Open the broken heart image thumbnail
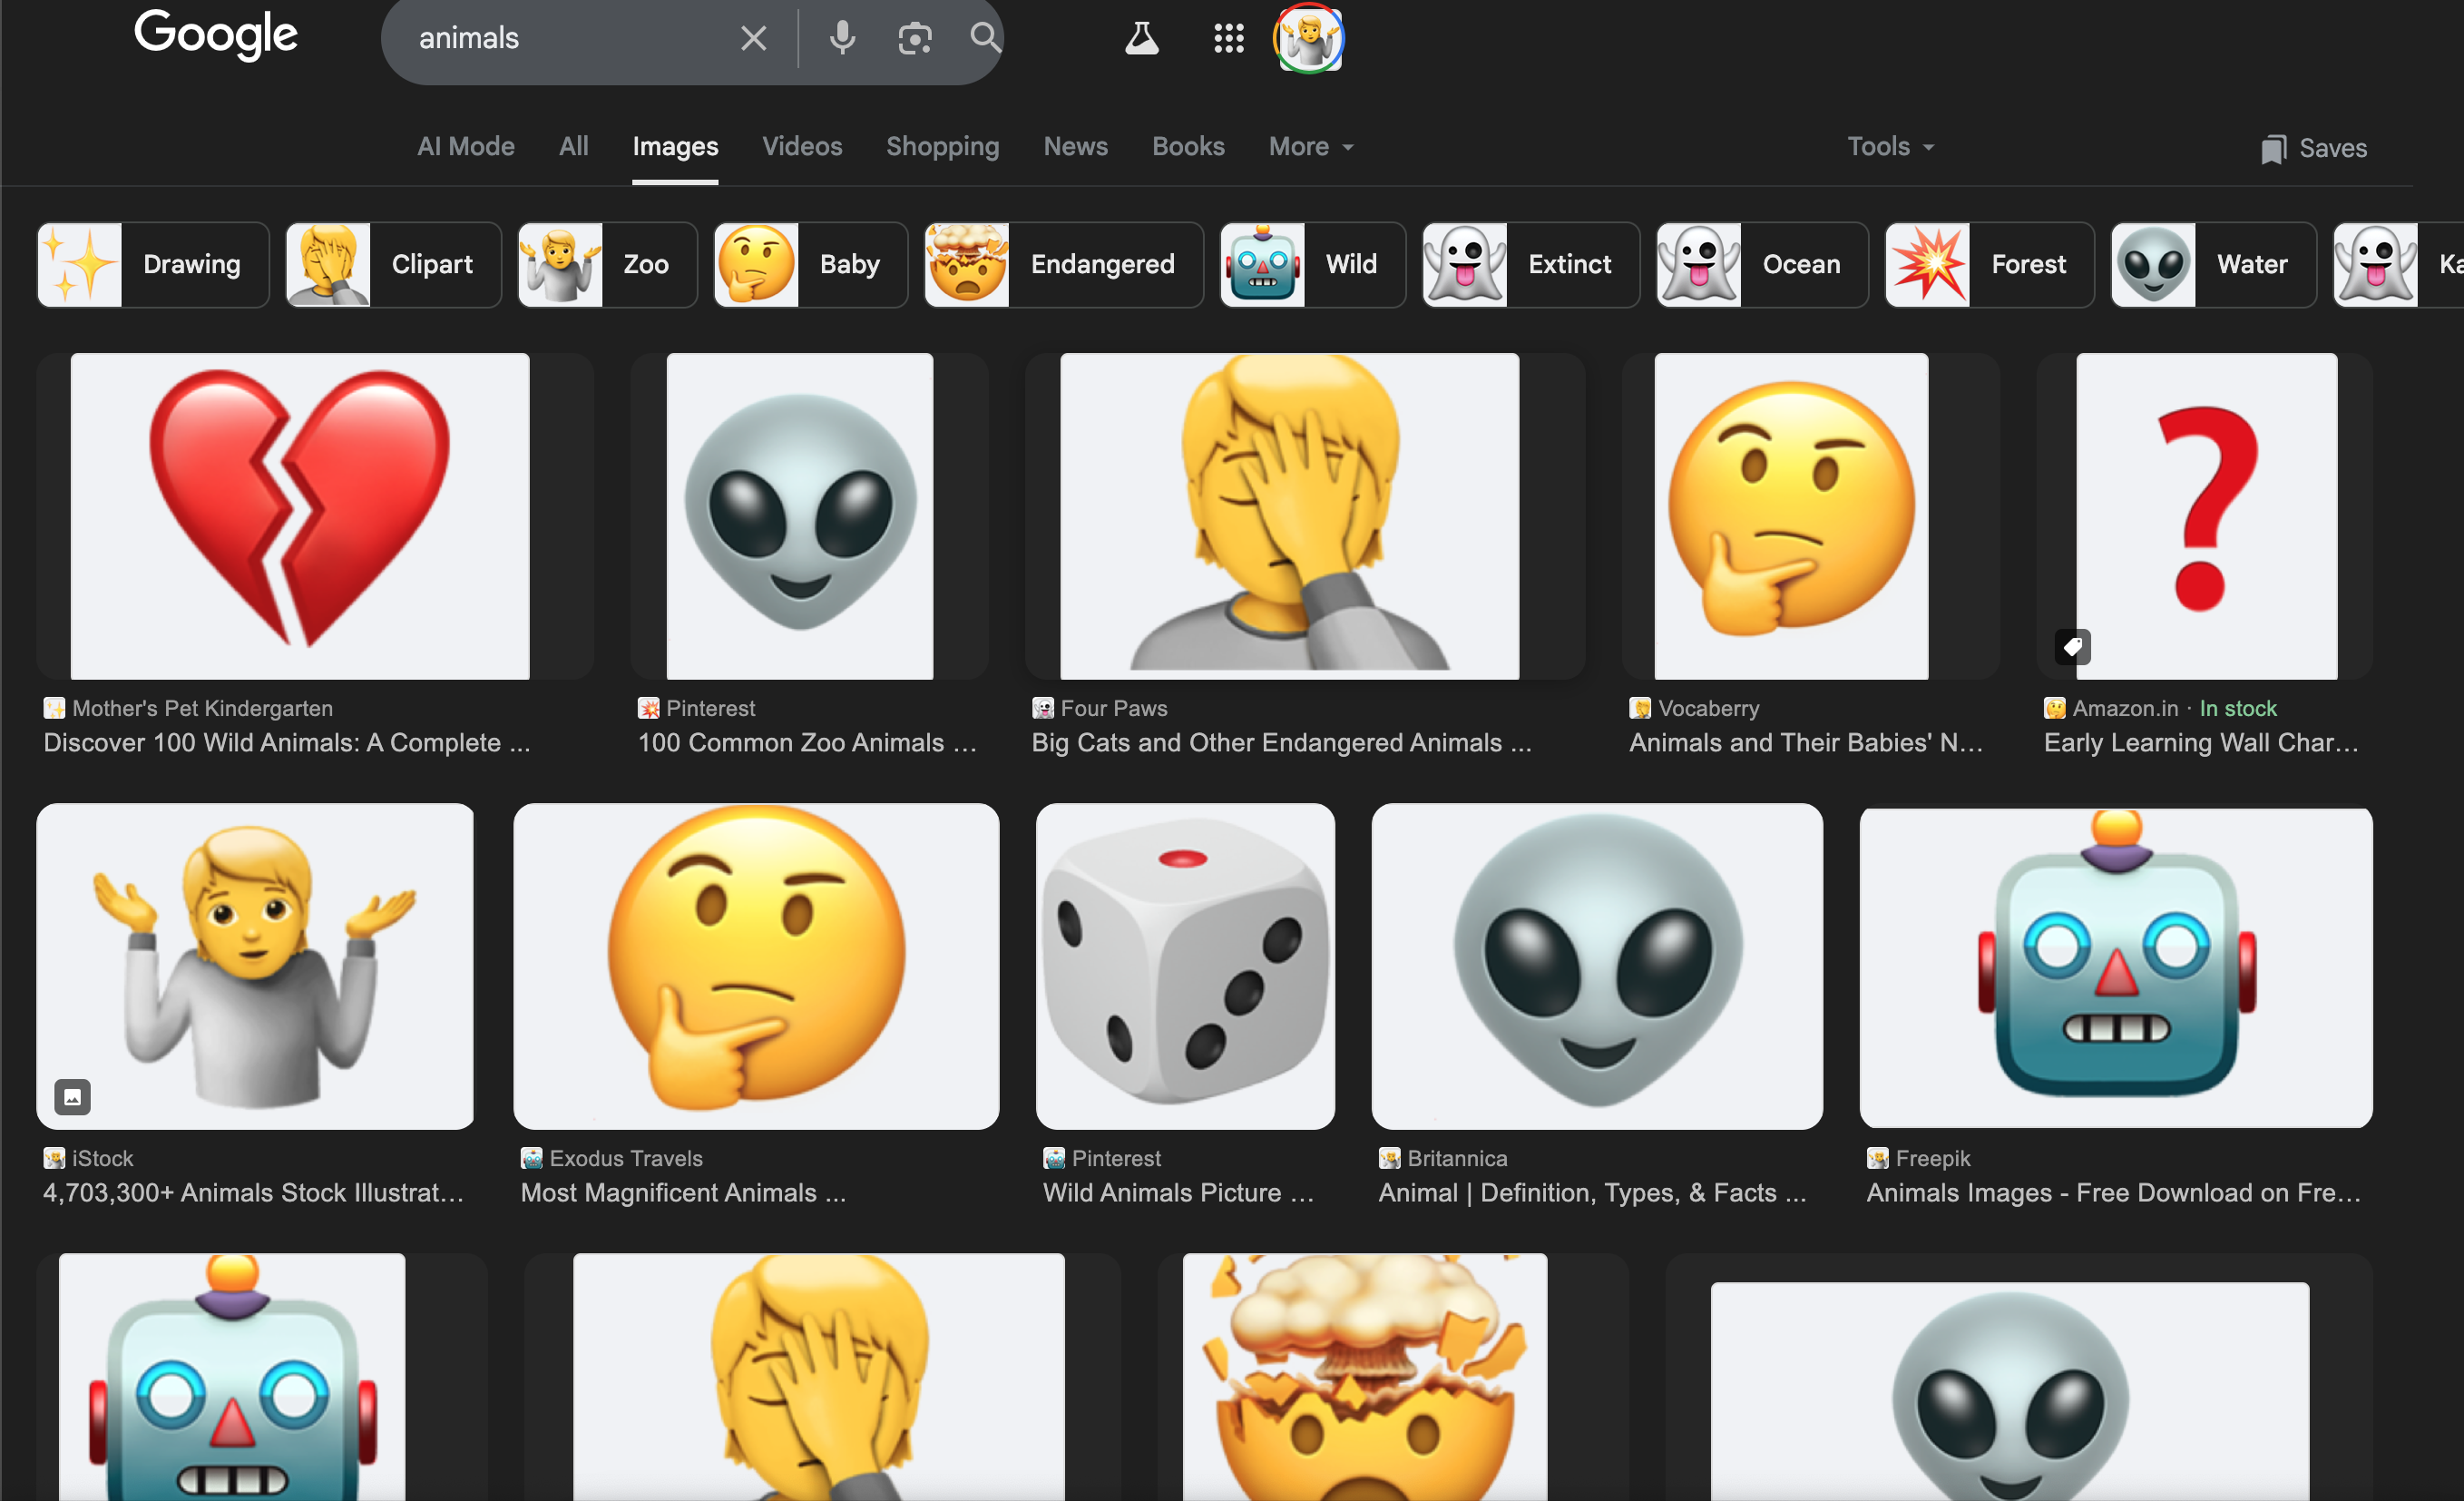The height and width of the screenshot is (1501, 2464). [x=300, y=515]
